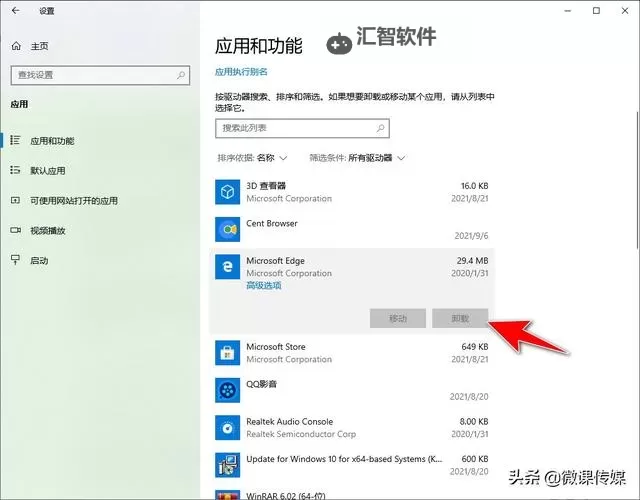Screen dimensions: 640x500
Task: Click the magnifier in 查找设置 box
Action: pyautogui.click(x=181, y=75)
